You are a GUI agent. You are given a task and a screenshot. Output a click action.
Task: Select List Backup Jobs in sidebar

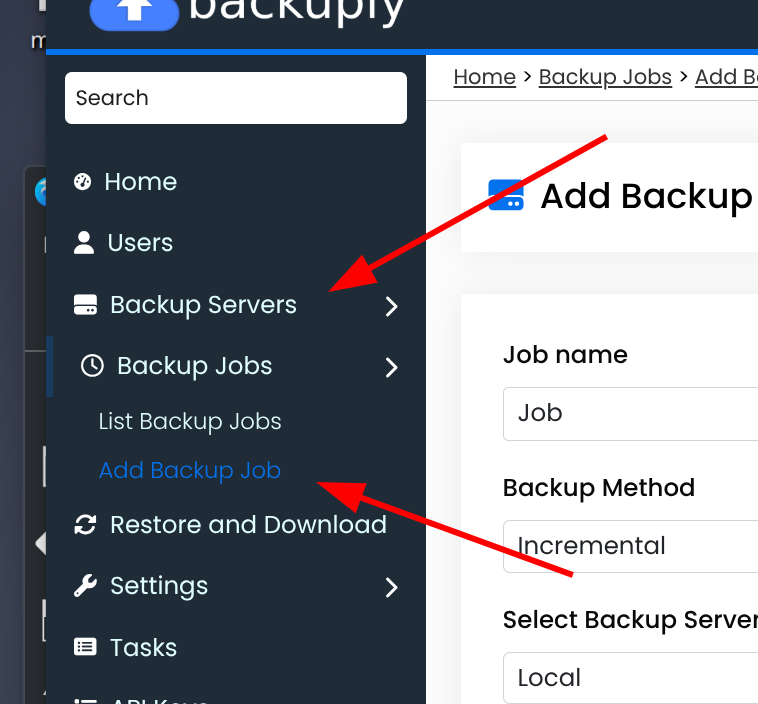(x=190, y=422)
